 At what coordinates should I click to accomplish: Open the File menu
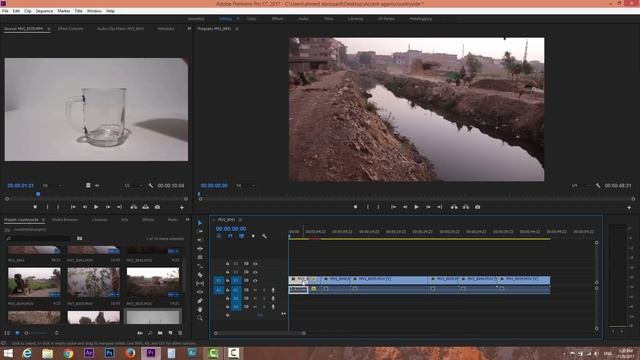click(x=5, y=11)
